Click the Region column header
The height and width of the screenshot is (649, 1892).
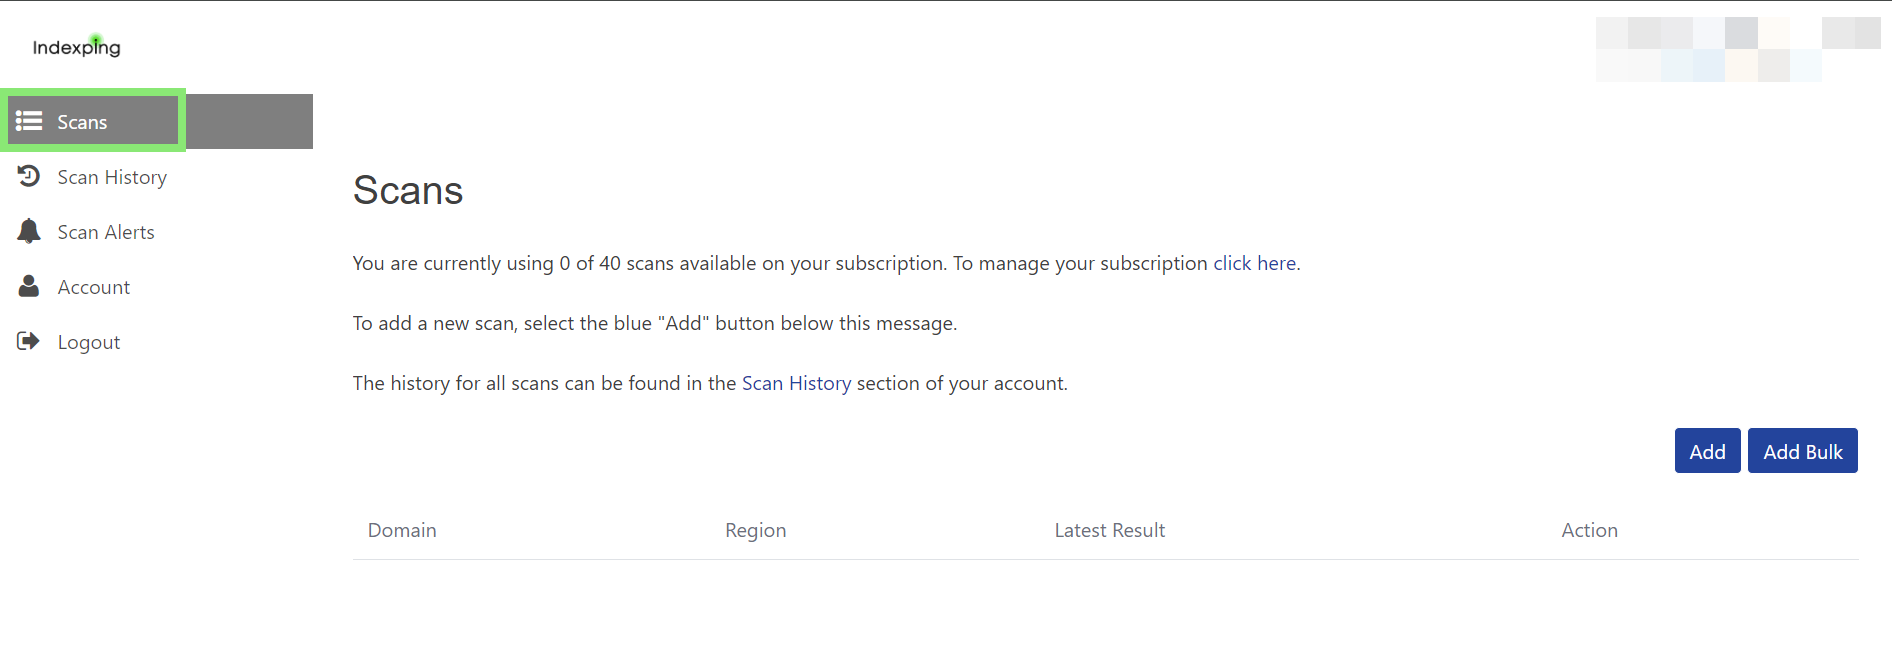coord(755,530)
